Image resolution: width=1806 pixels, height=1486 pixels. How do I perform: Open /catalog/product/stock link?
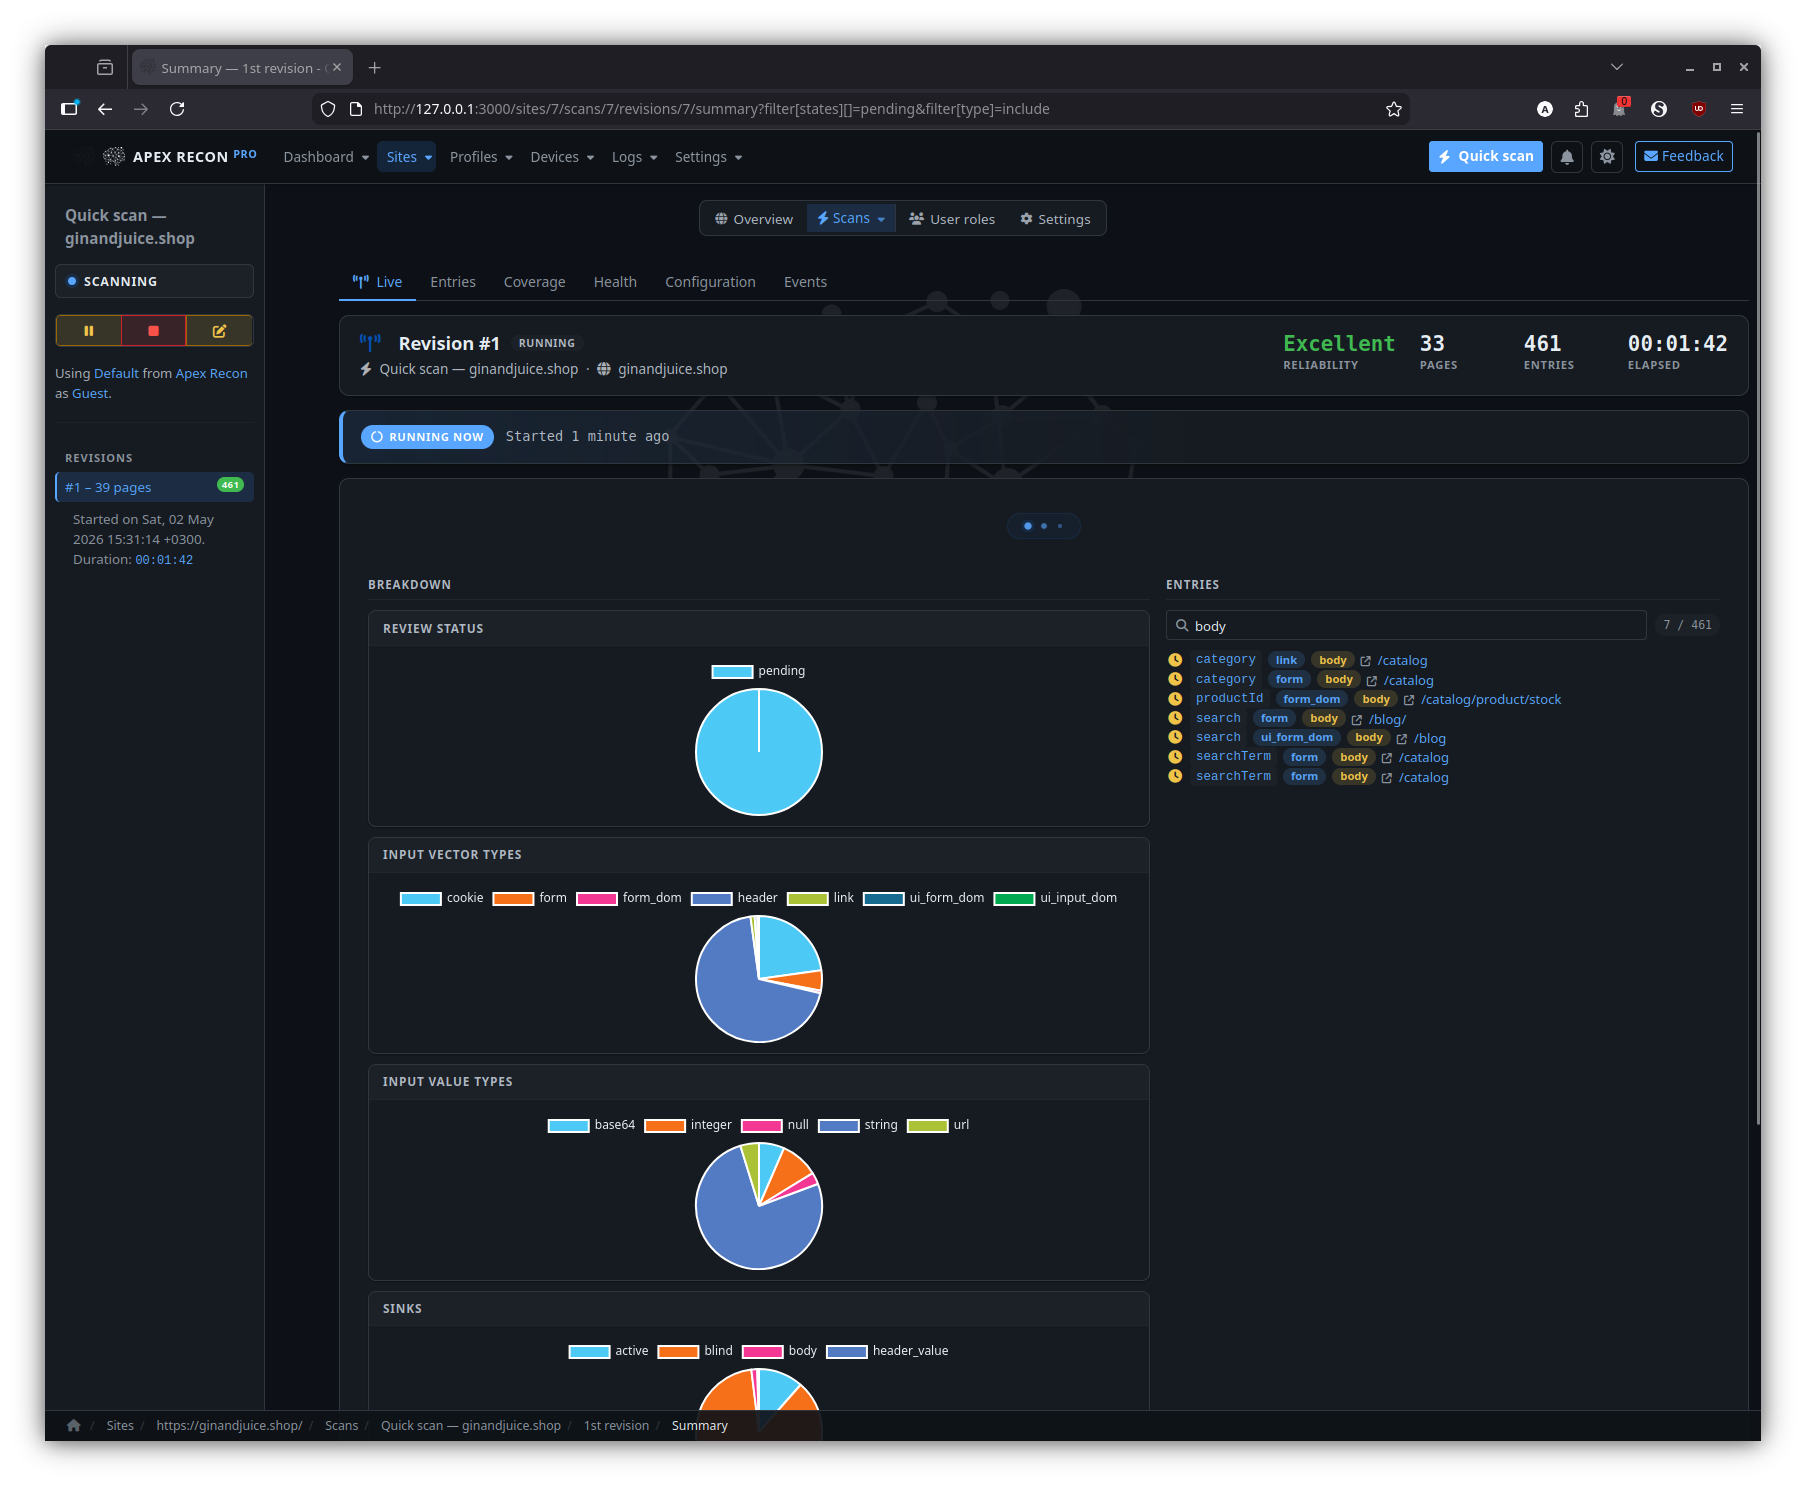point(1490,700)
